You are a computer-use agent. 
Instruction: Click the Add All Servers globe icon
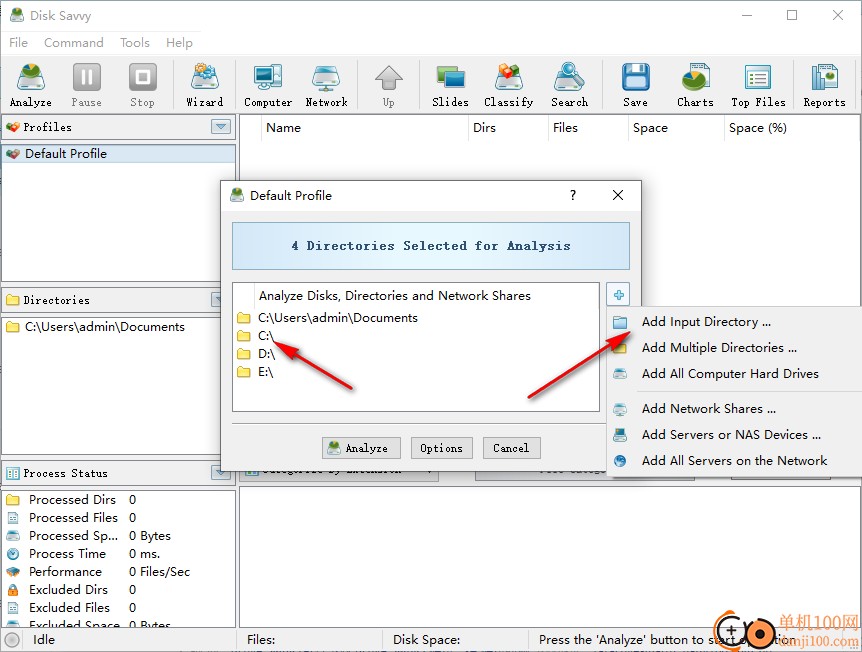tap(620, 461)
